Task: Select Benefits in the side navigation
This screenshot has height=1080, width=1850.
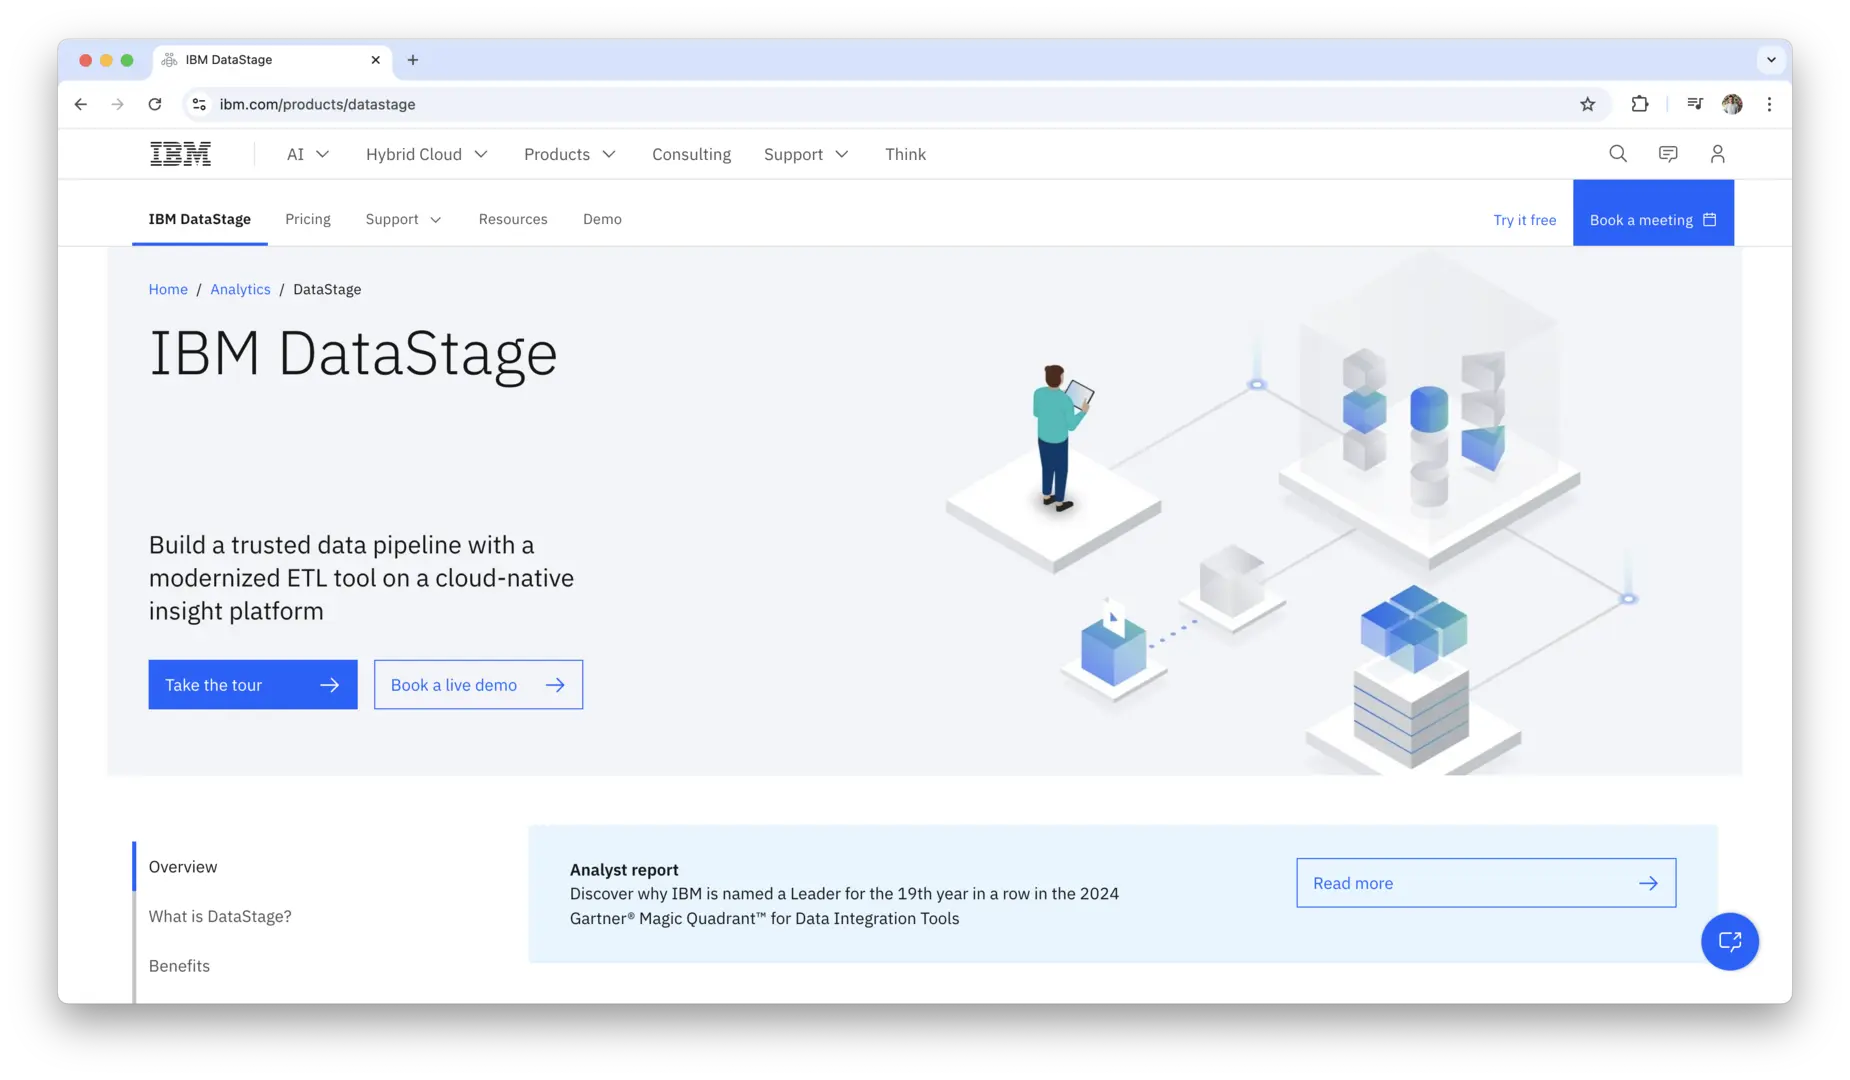Action: [179, 966]
